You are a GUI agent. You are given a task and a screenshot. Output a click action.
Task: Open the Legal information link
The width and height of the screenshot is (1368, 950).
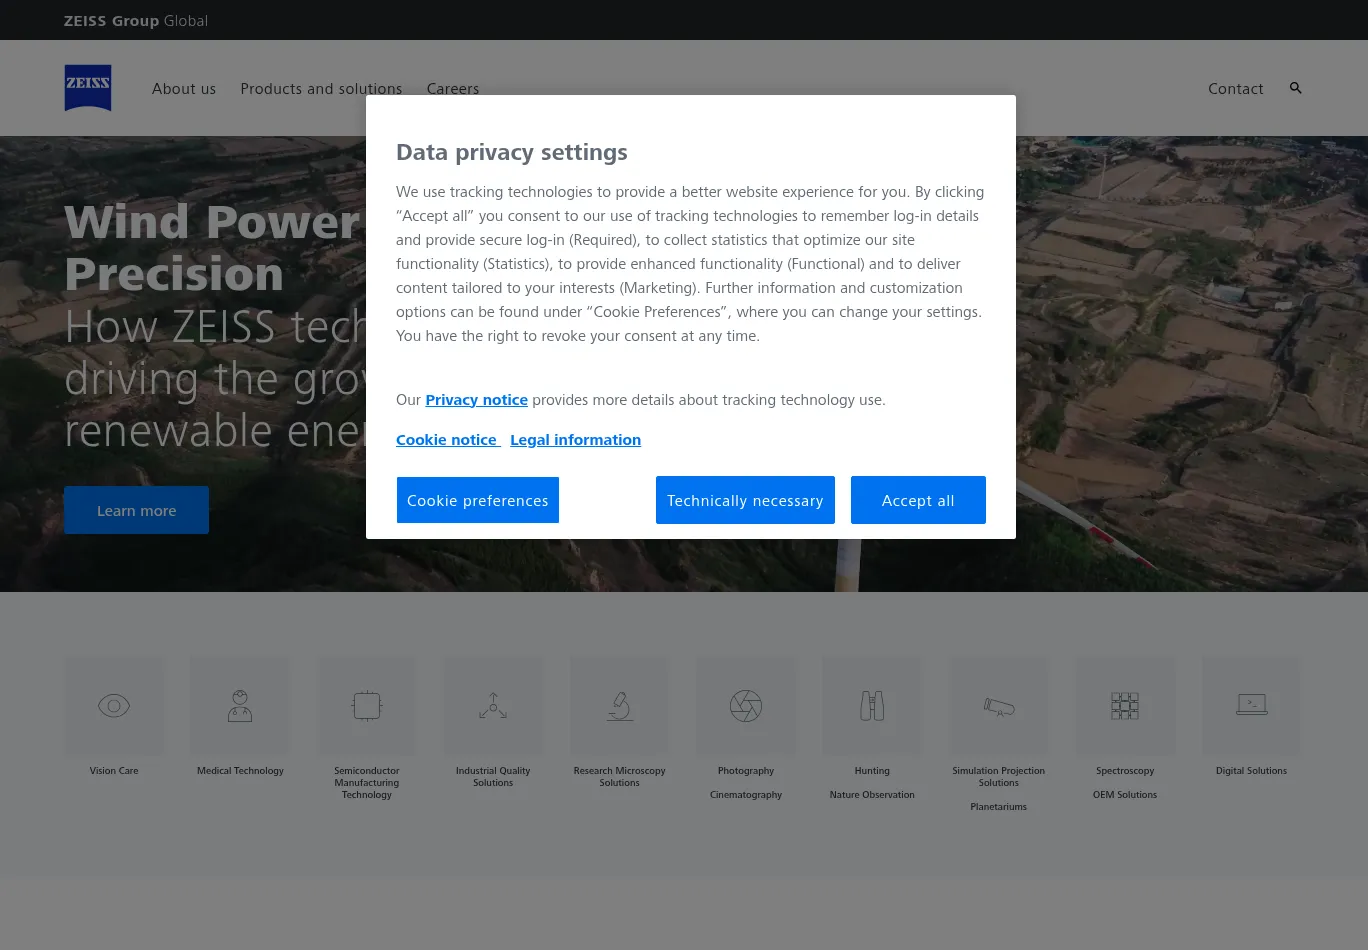tap(575, 440)
